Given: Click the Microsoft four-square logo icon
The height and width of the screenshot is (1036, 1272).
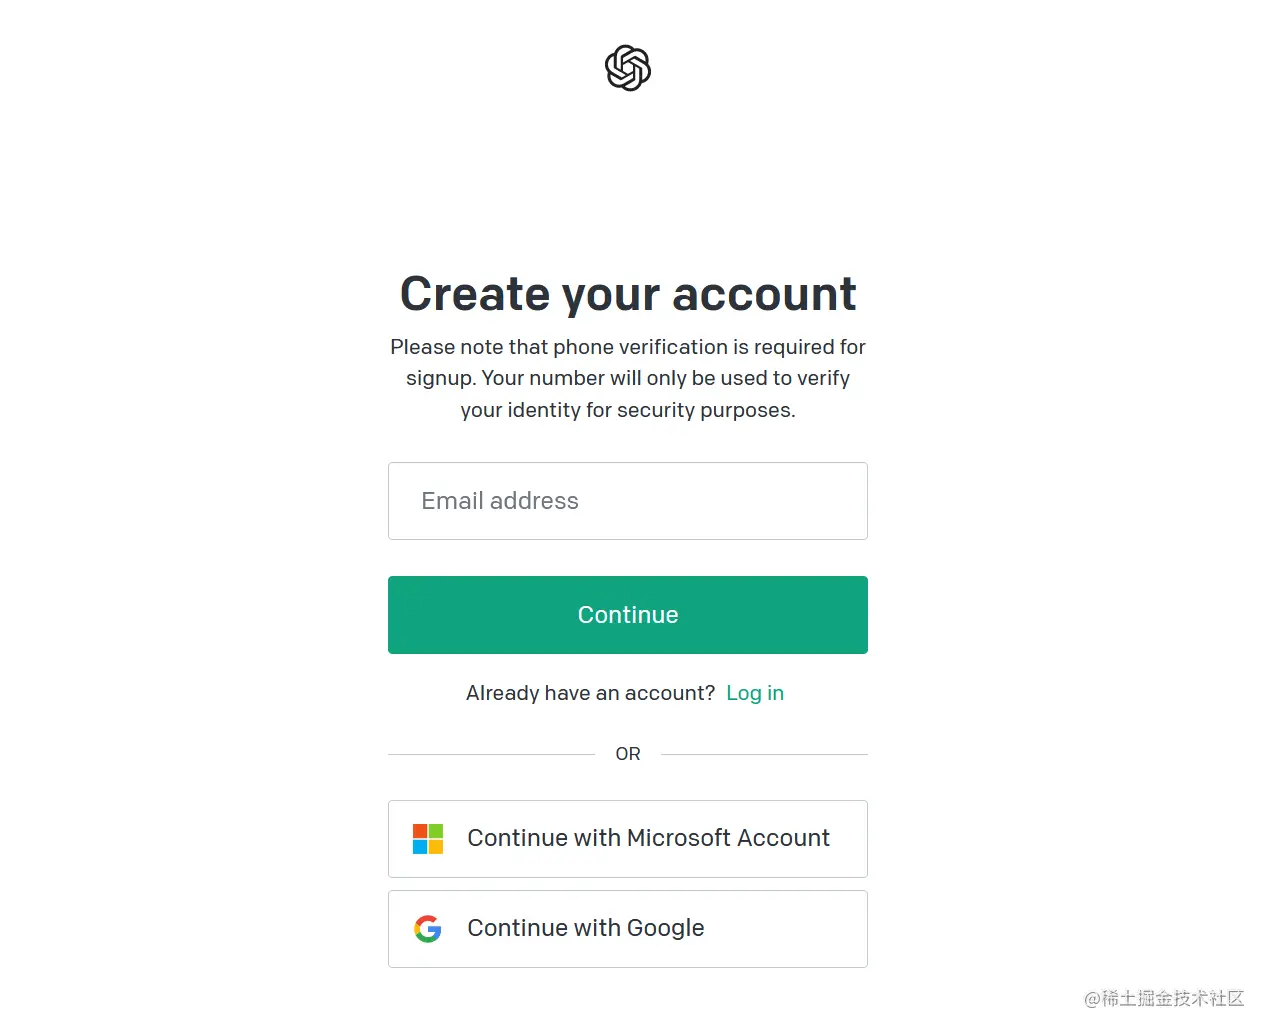Looking at the screenshot, I should point(428,839).
